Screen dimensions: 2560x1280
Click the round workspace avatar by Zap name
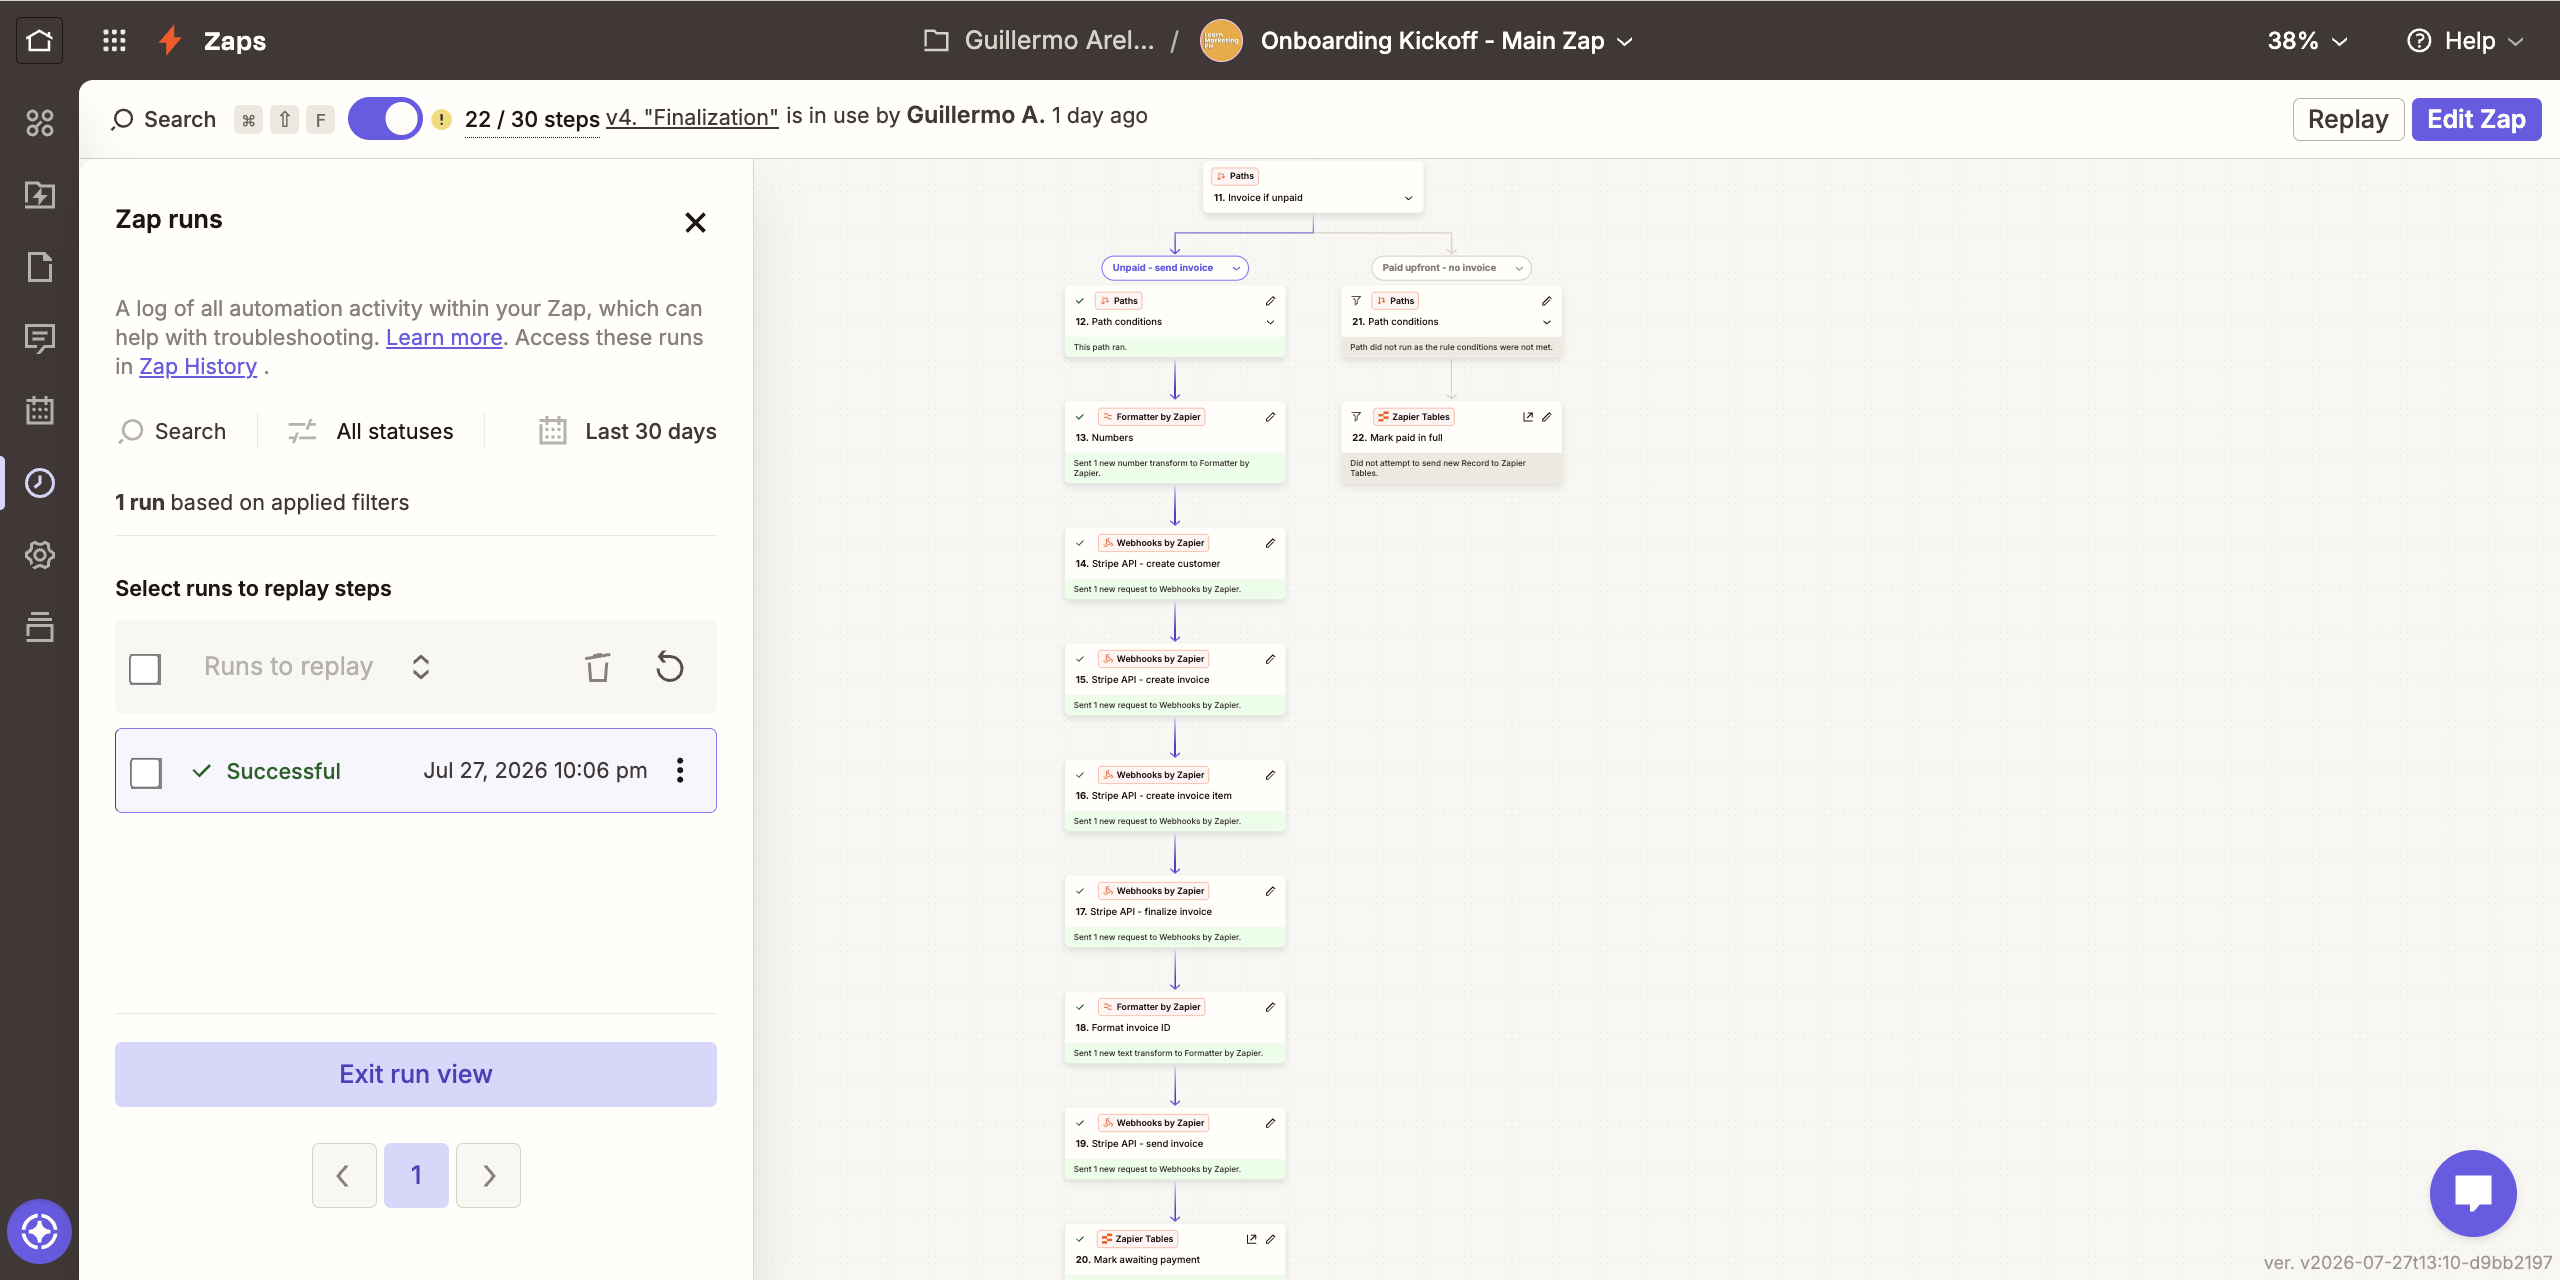point(1221,41)
